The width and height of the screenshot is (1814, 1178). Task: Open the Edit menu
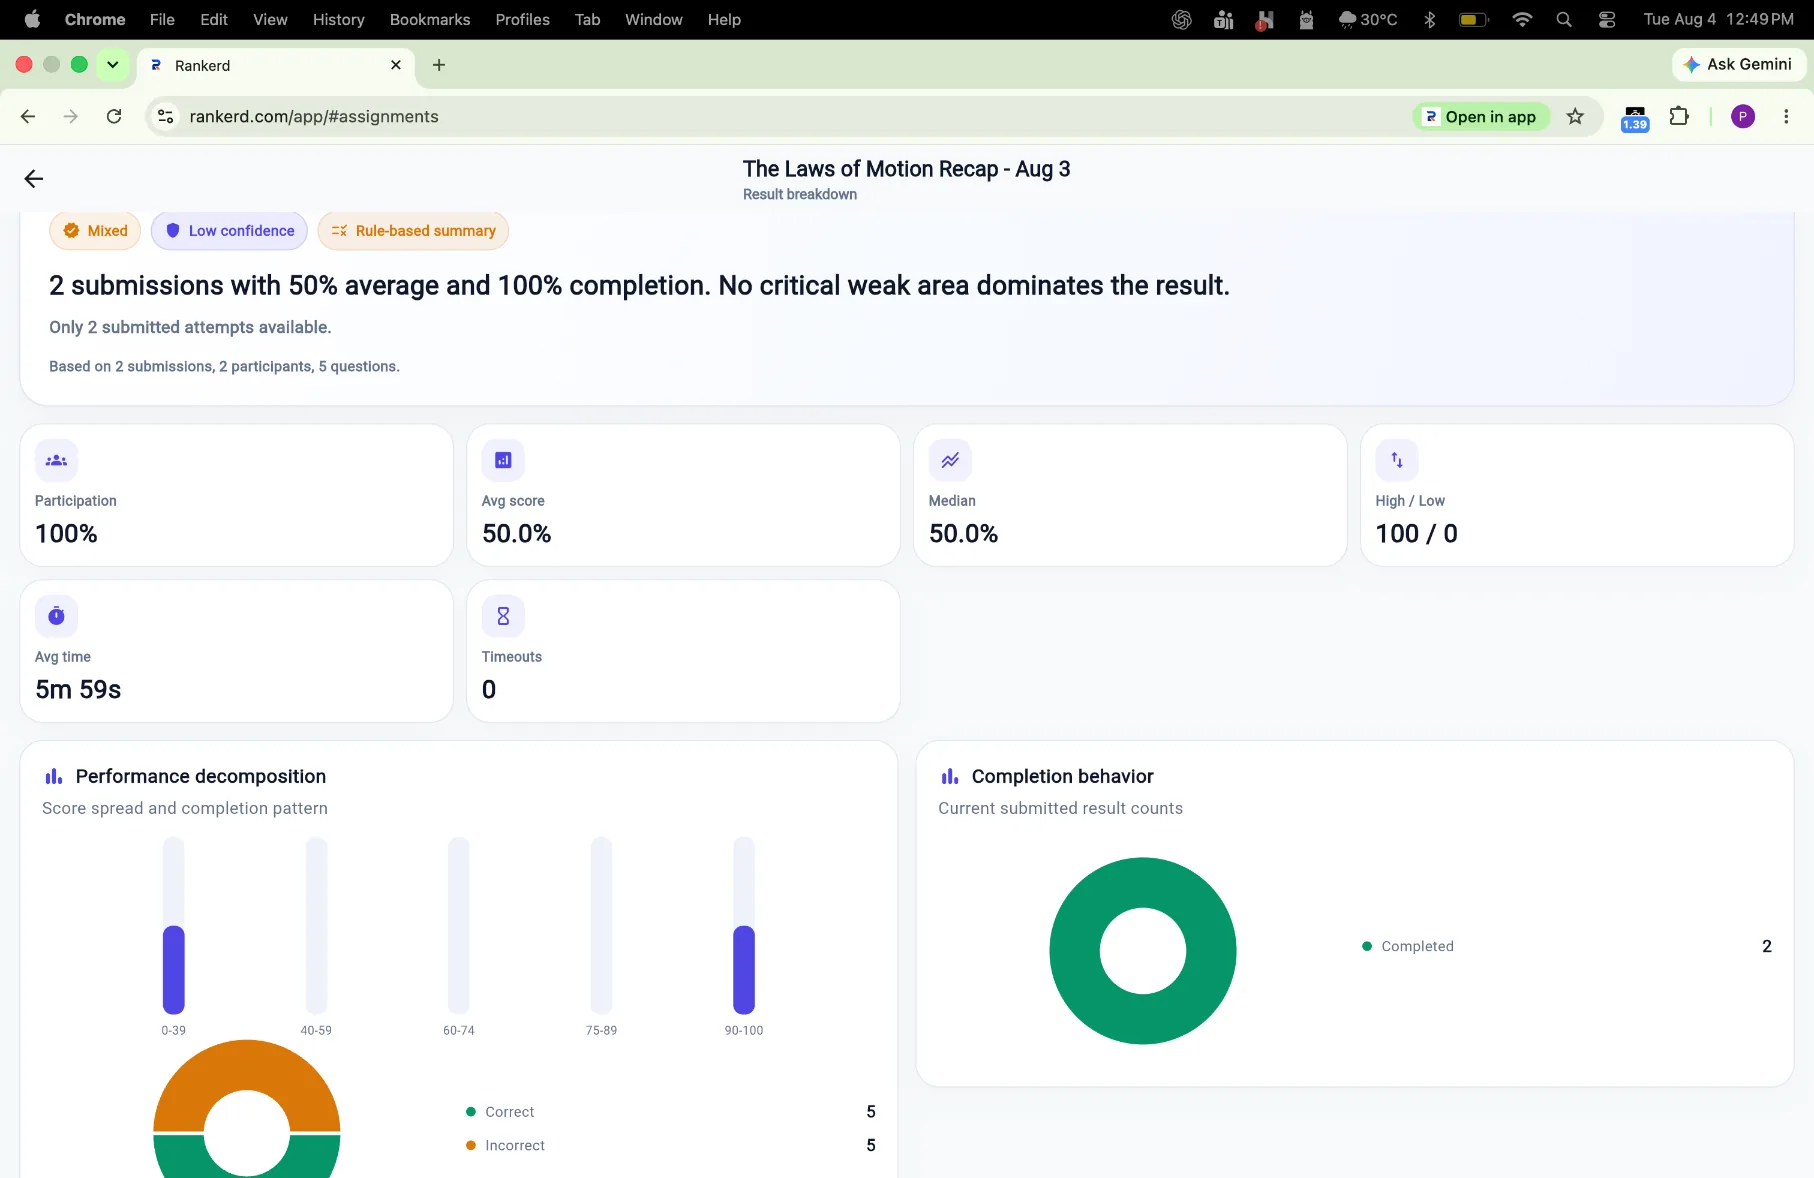214,19
